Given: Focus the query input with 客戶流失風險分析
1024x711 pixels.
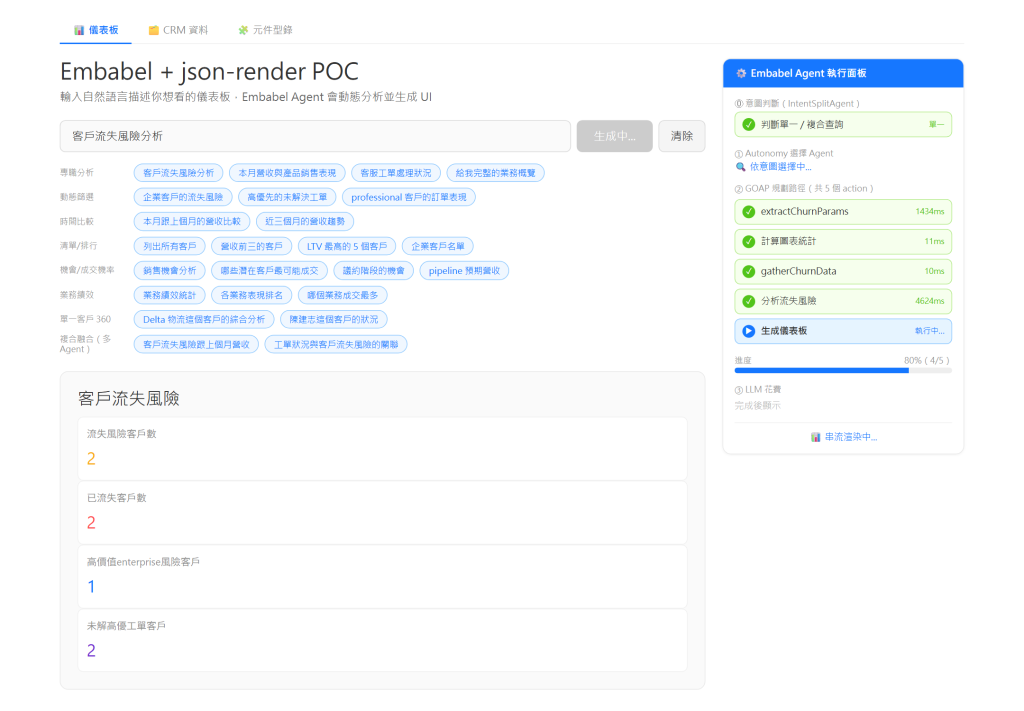Looking at the screenshot, I should pyautogui.click(x=315, y=136).
